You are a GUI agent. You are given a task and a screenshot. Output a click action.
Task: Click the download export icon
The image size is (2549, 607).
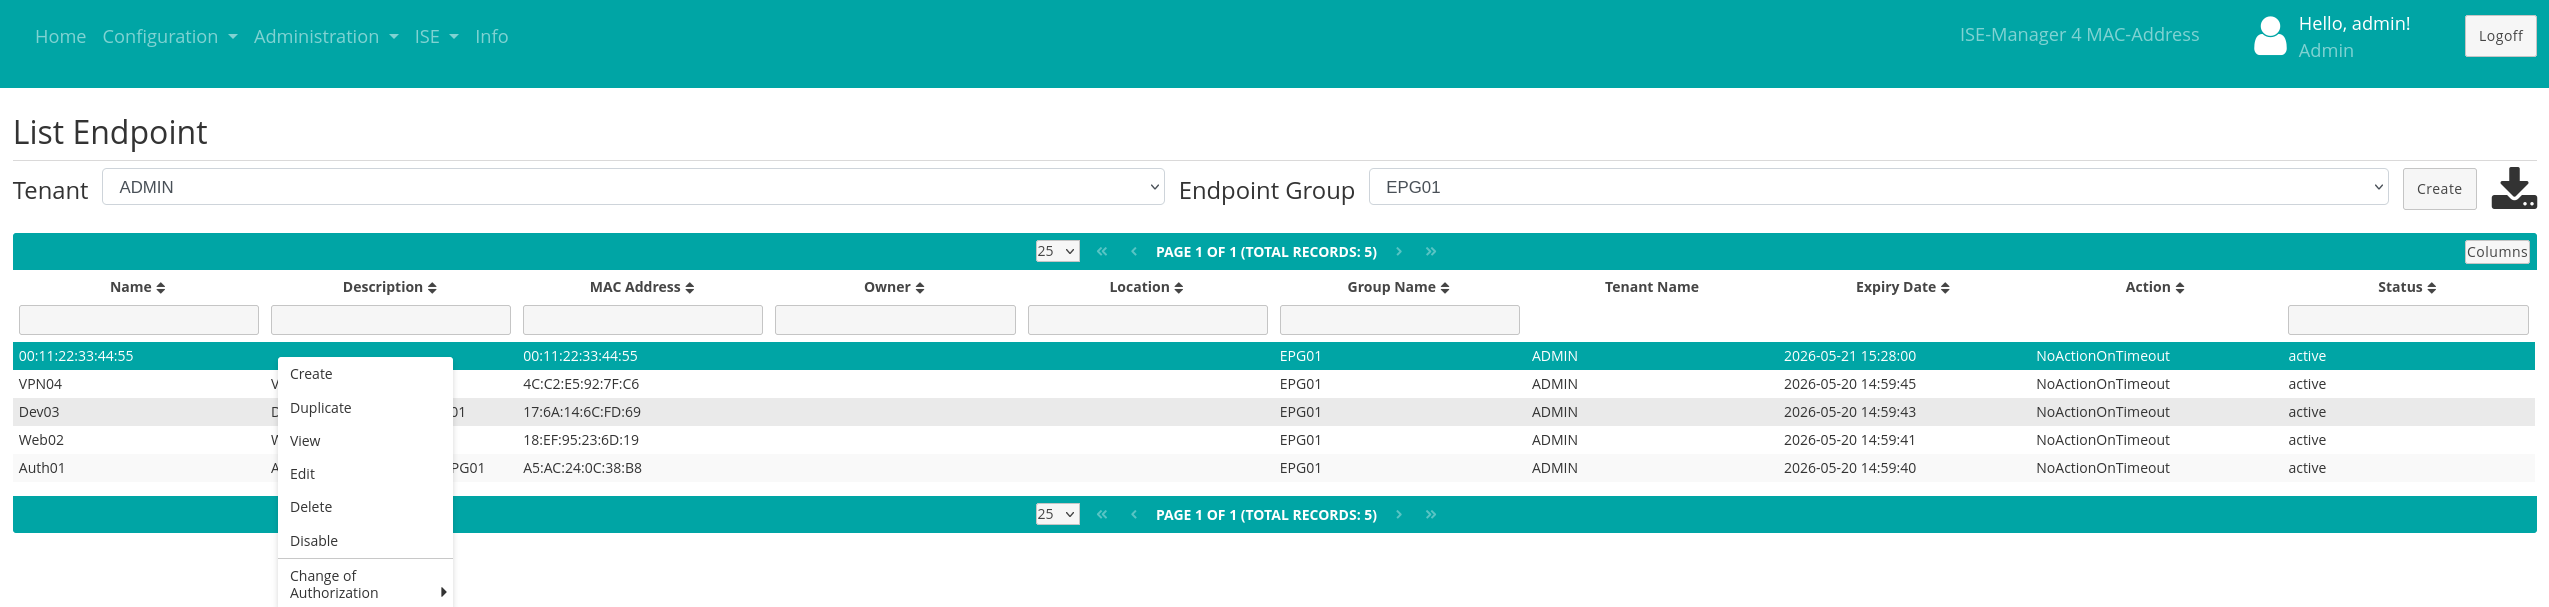[x=2513, y=188]
